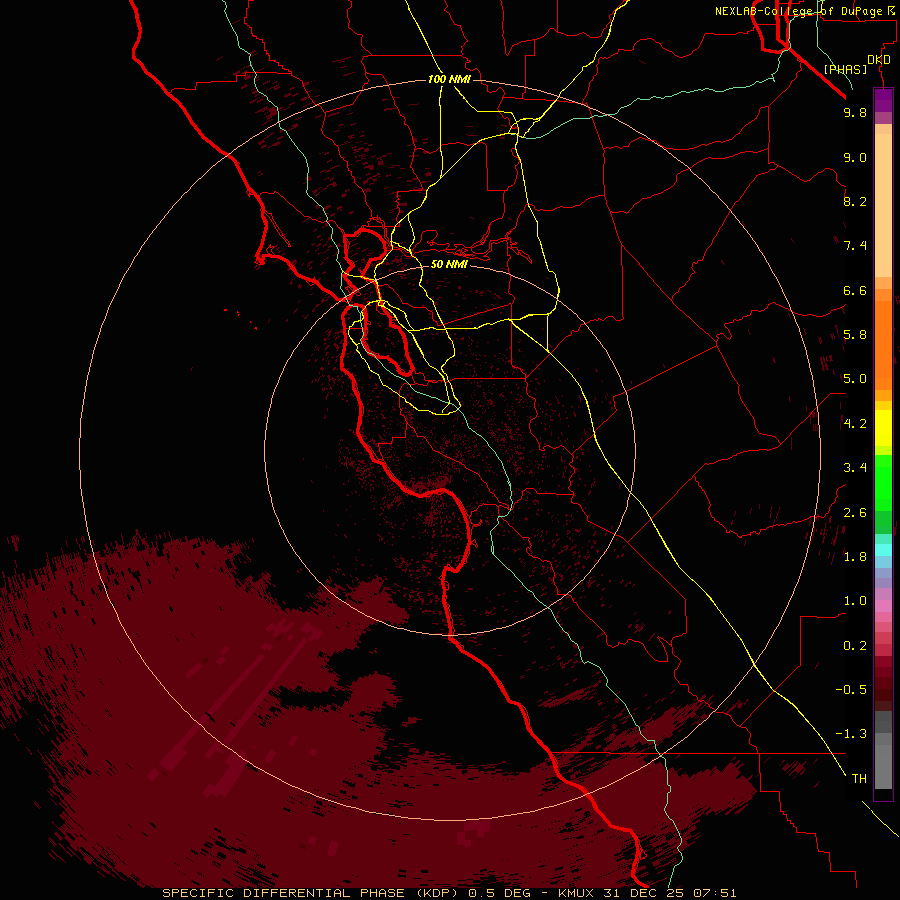Click the -1.3 scale value
The width and height of the screenshot is (900, 900).
(851, 734)
